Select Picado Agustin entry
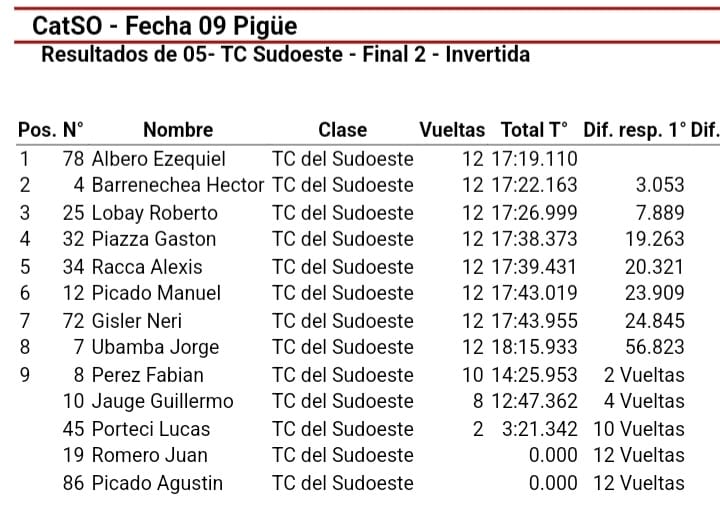 pos(157,483)
